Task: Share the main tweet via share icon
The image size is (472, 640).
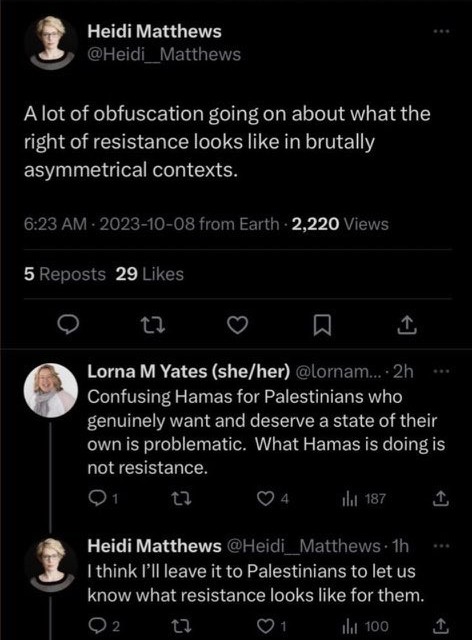Action: pos(407,325)
